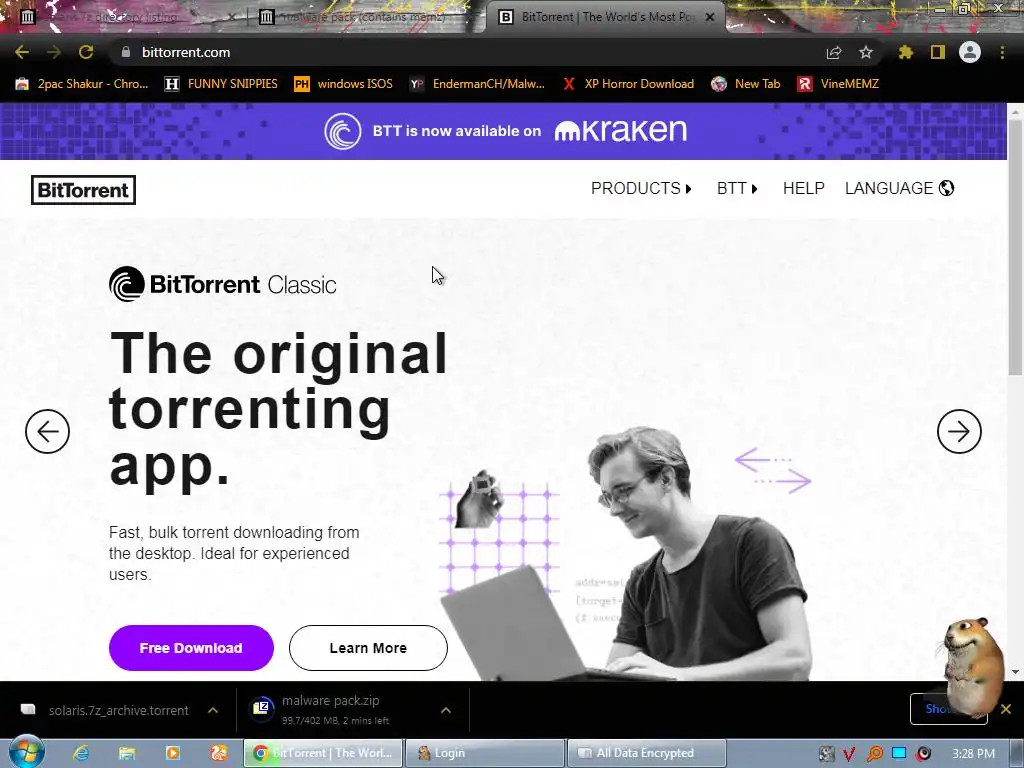The width and height of the screenshot is (1024, 768).
Task: Open the extensions puzzle icon
Action: pyautogui.click(x=905, y=52)
